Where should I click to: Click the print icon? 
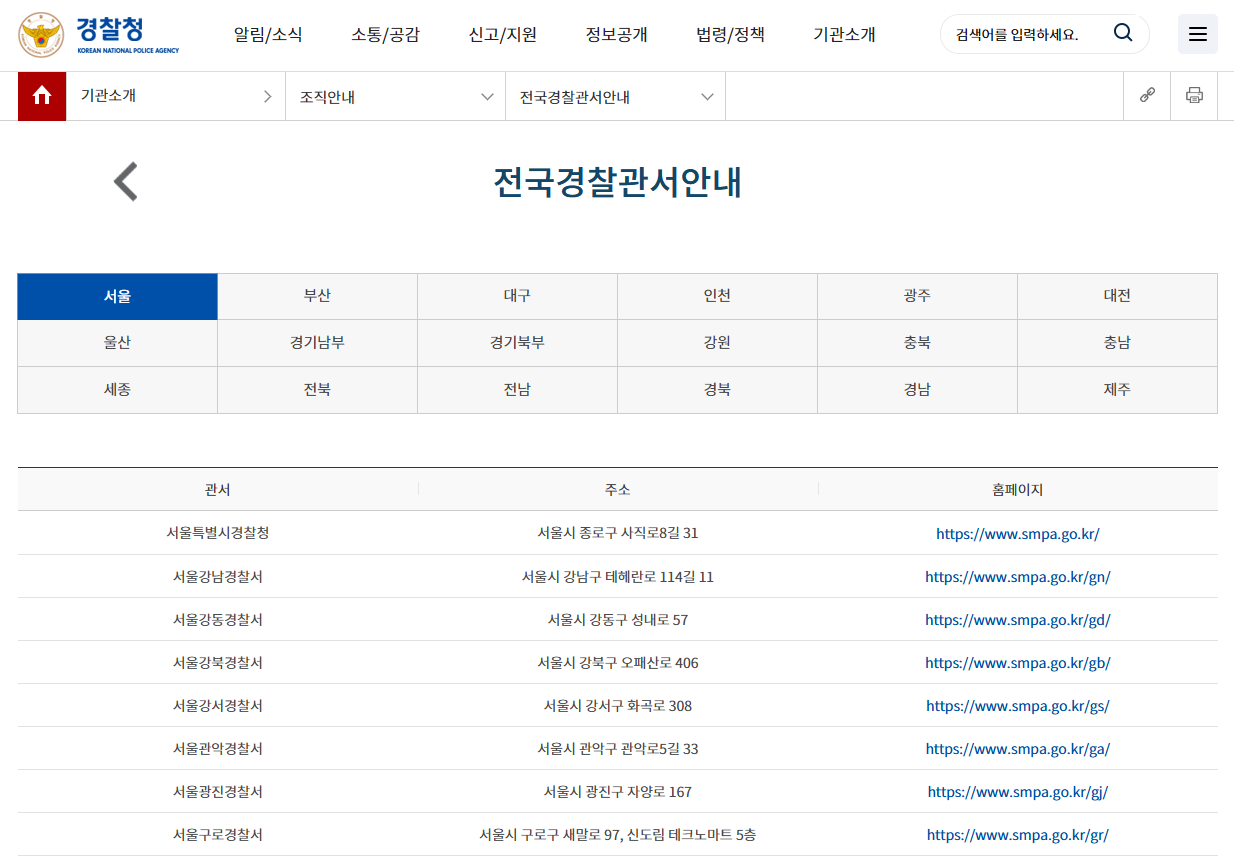tap(1194, 96)
